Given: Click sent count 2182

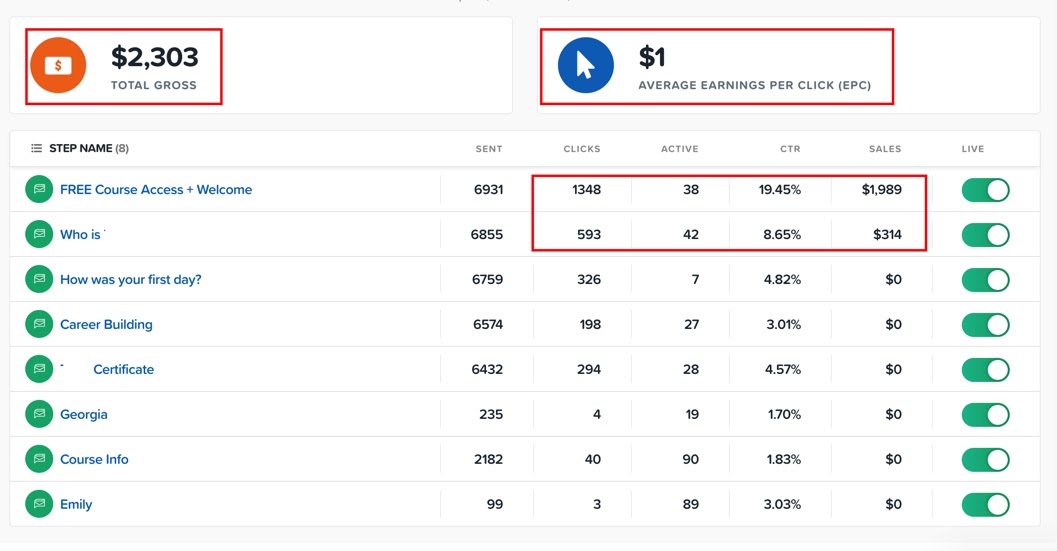Looking at the screenshot, I should point(489,459).
